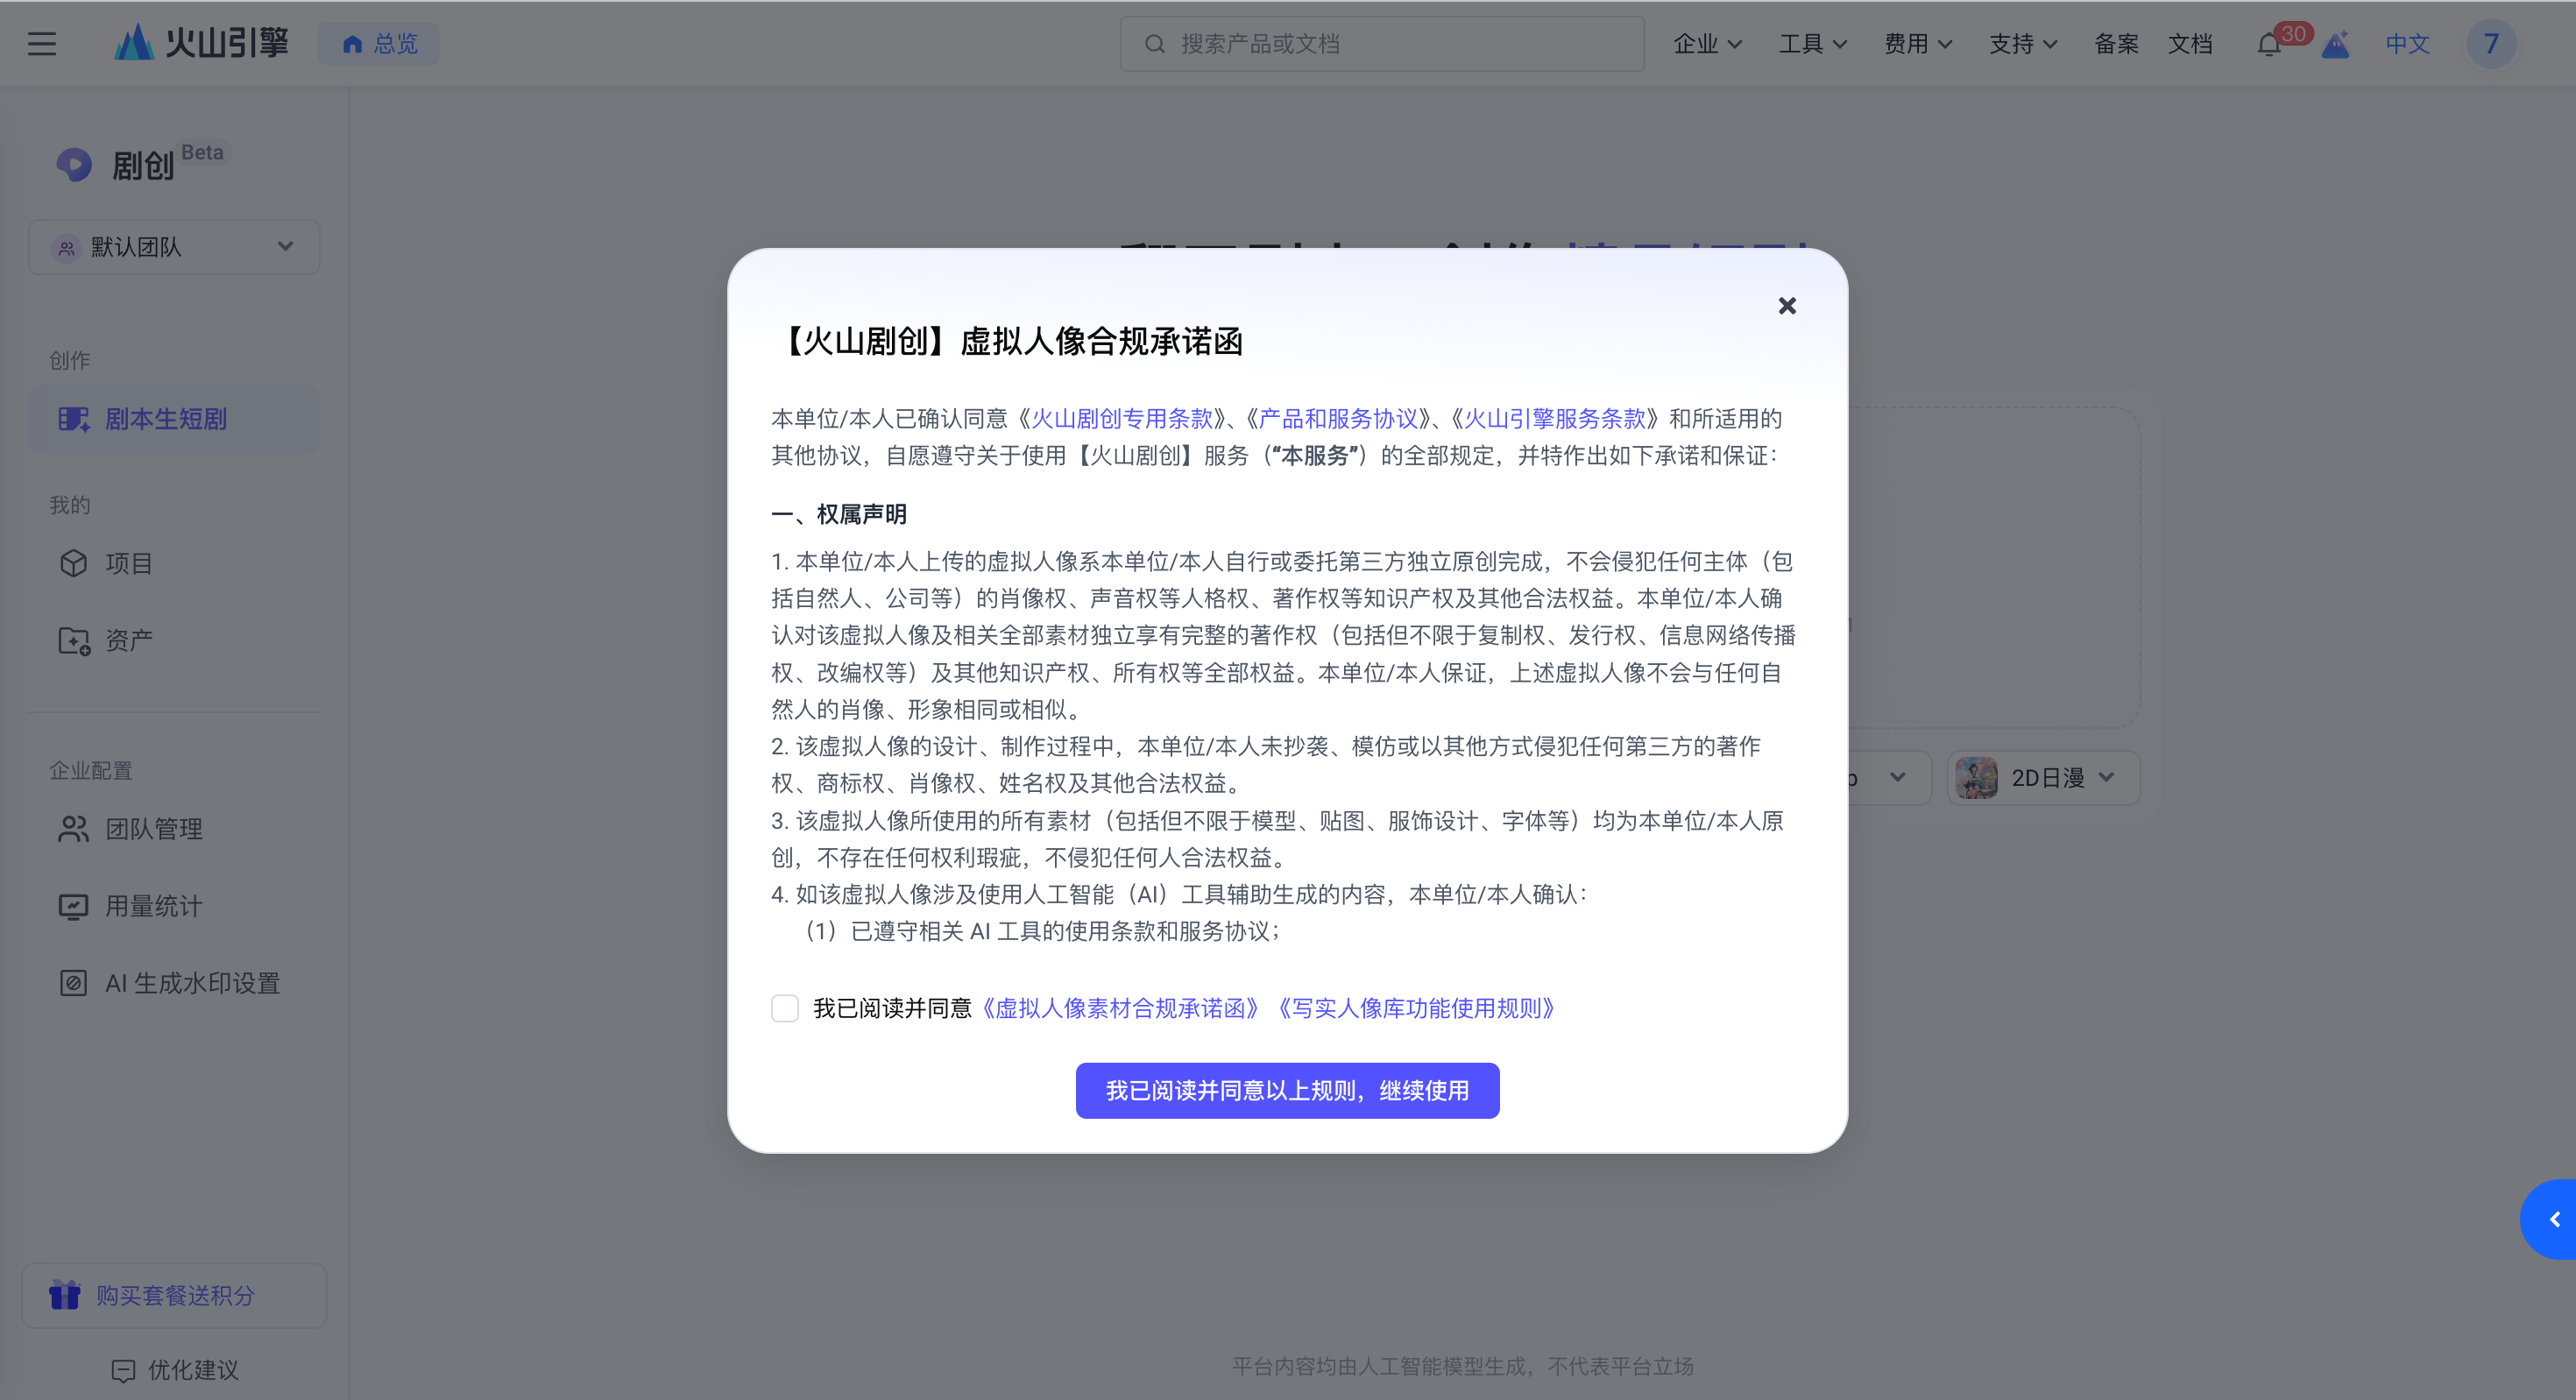The width and height of the screenshot is (2576, 1400).
Task: Click 优化建议 feedback button
Action: [x=174, y=1370]
